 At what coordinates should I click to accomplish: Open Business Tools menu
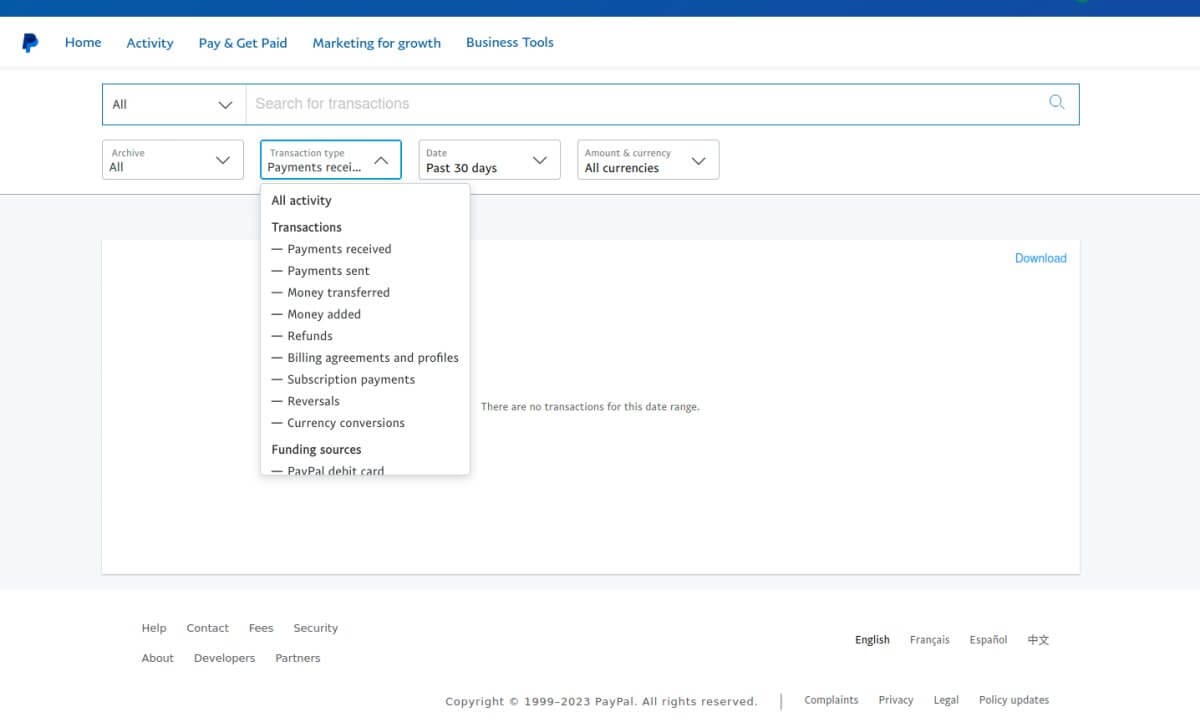click(x=509, y=43)
